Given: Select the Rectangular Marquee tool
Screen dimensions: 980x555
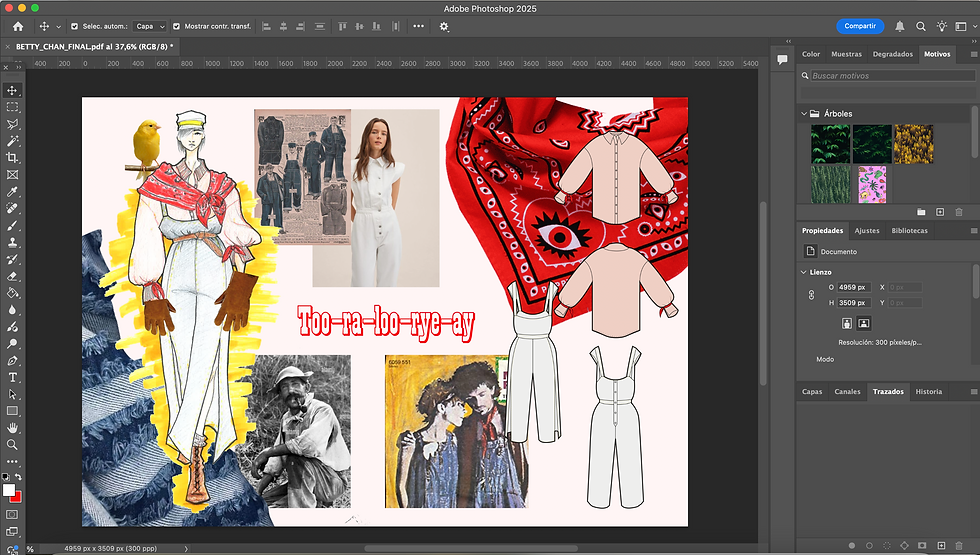Looking at the screenshot, I should click(x=12, y=107).
